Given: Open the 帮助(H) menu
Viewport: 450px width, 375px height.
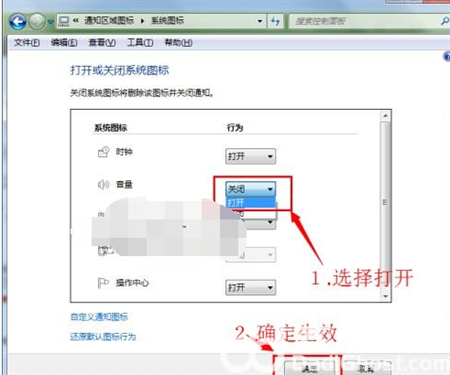Looking at the screenshot, I should click(178, 43).
